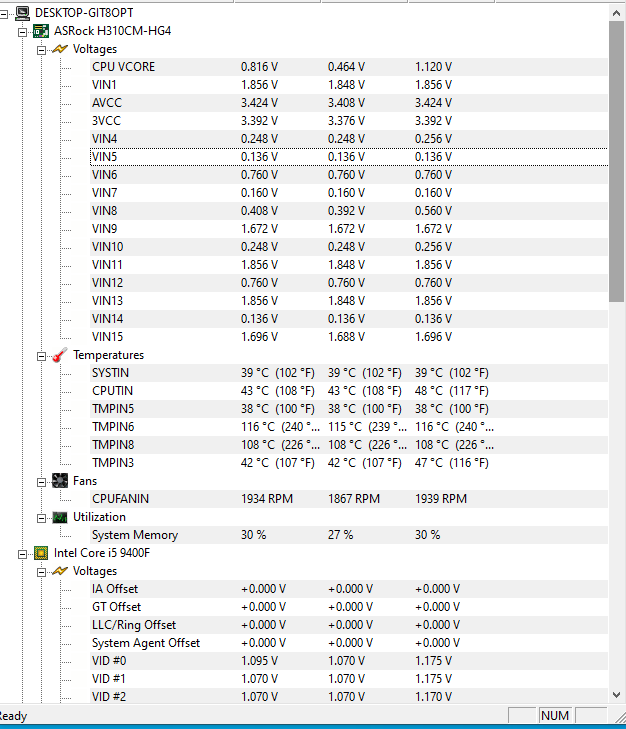Select the VID #0 row
Image resolution: width=626 pixels, height=729 pixels.
(349, 661)
